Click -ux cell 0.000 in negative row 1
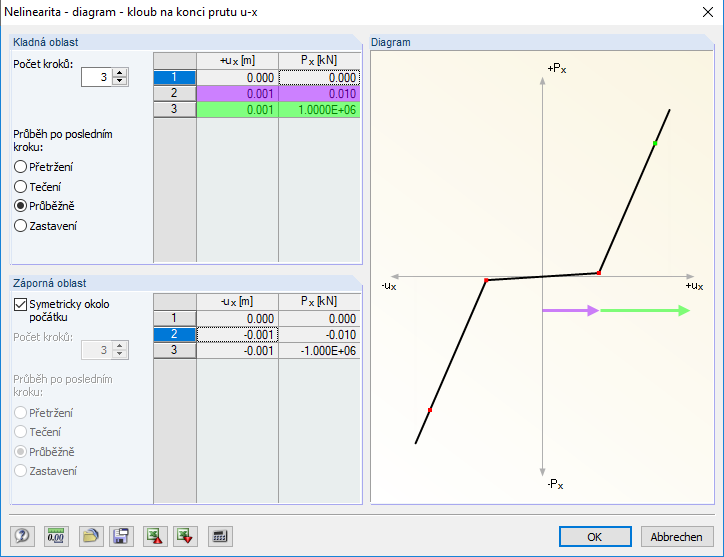Image resolution: width=724 pixels, height=557 pixels. pos(237,319)
